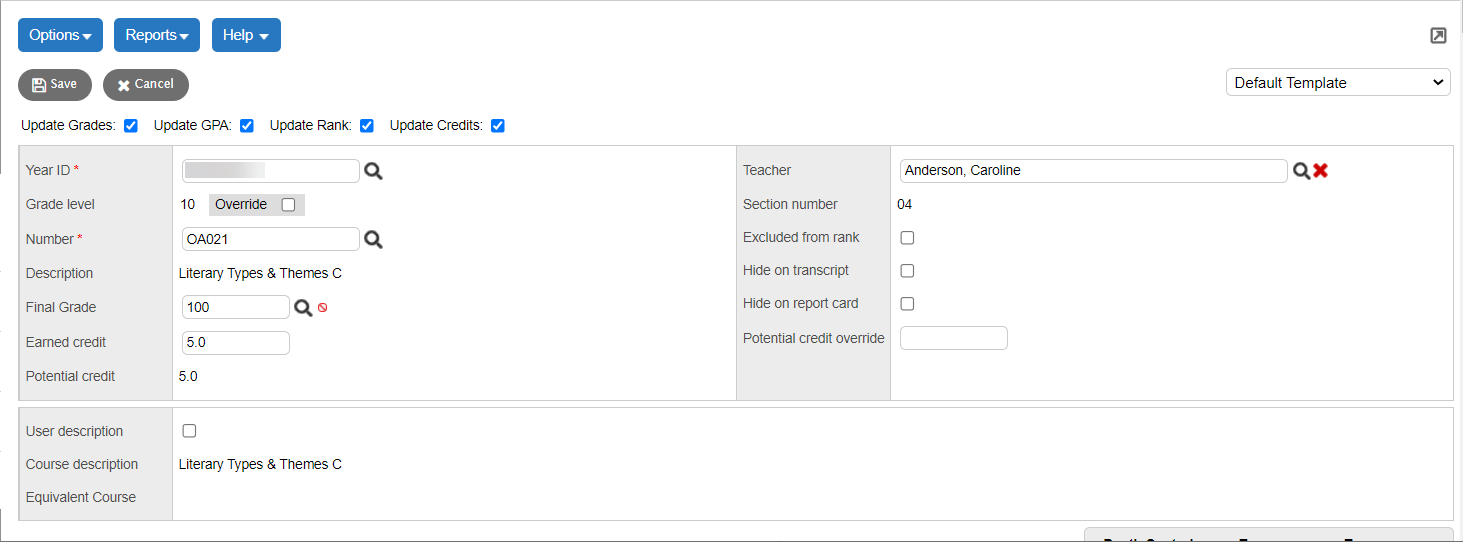Click the red circle icon beside Final Grade
Image resolution: width=1463 pixels, height=542 pixels.
323,308
